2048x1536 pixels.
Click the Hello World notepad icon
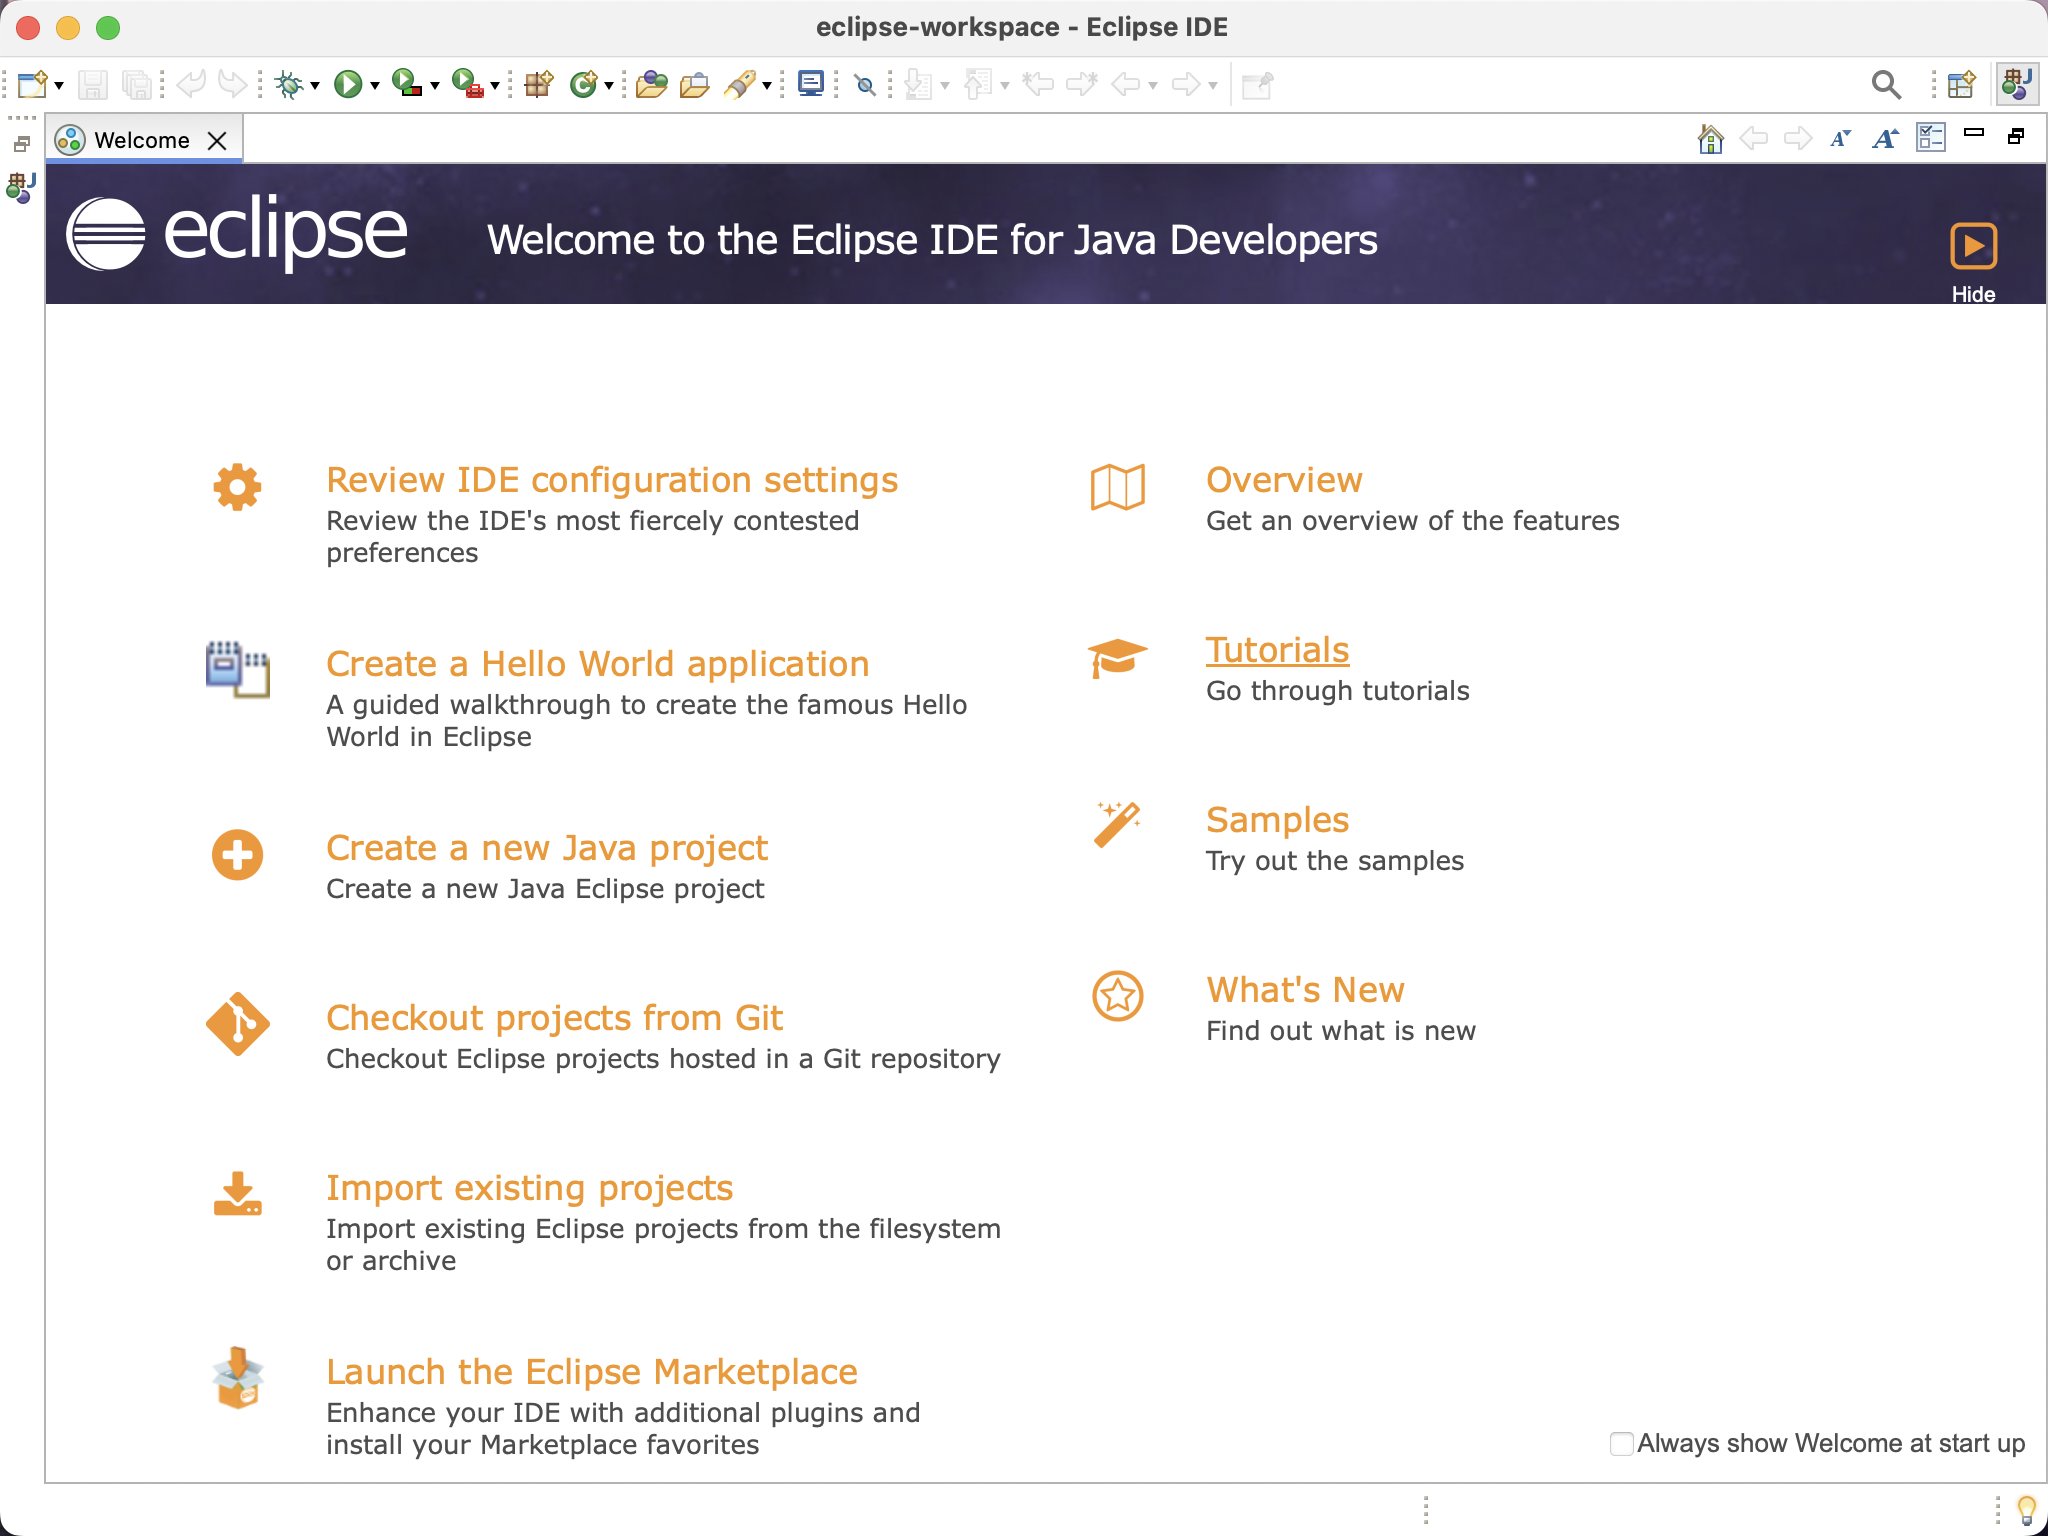(237, 669)
